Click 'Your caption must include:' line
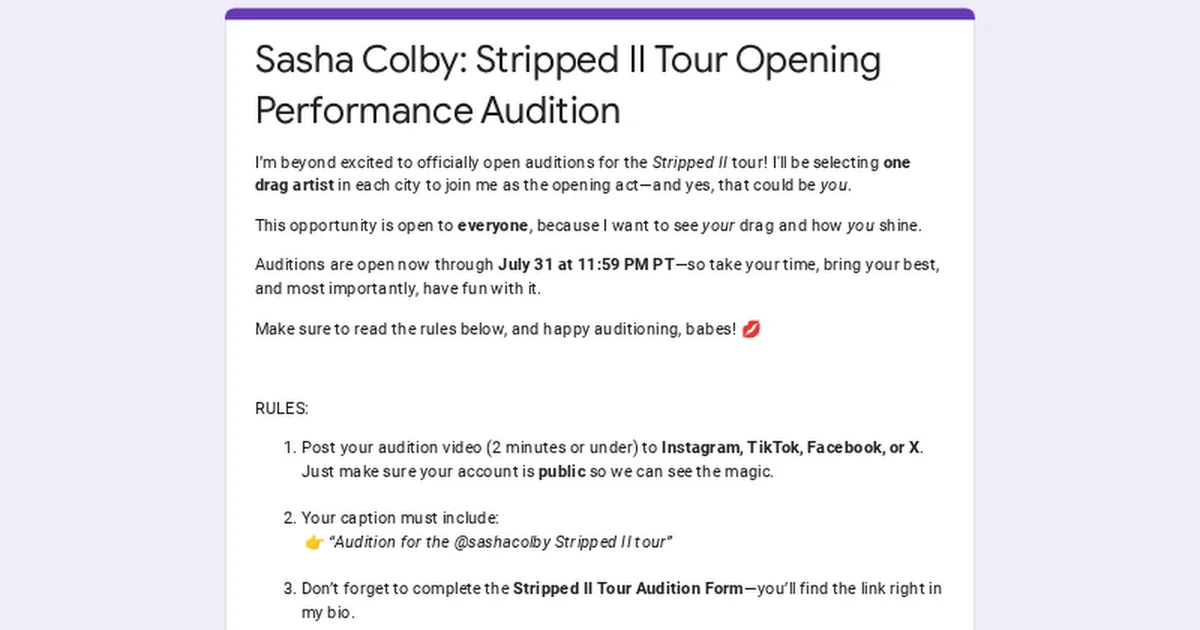The height and width of the screenshot is (630, 1200). 400,518
